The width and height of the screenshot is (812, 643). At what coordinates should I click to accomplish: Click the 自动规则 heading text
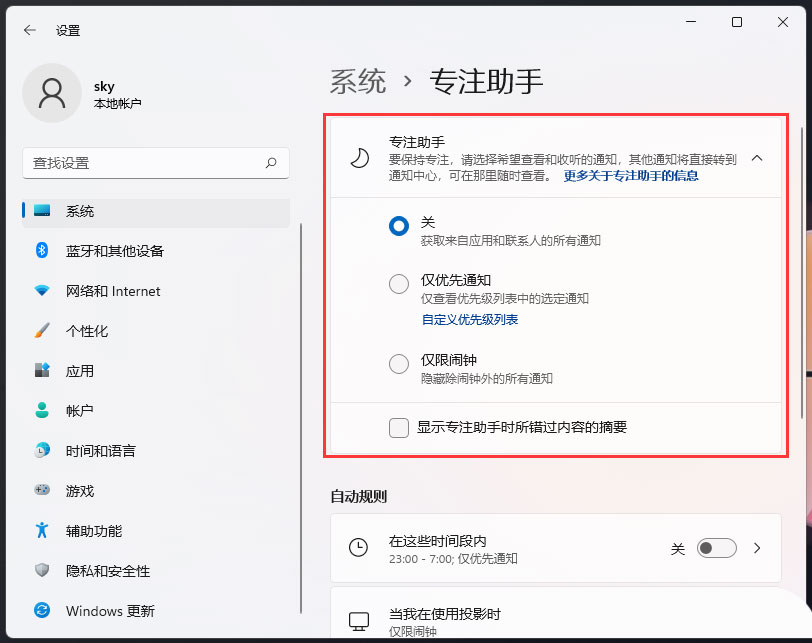click(x=358, y=496)
